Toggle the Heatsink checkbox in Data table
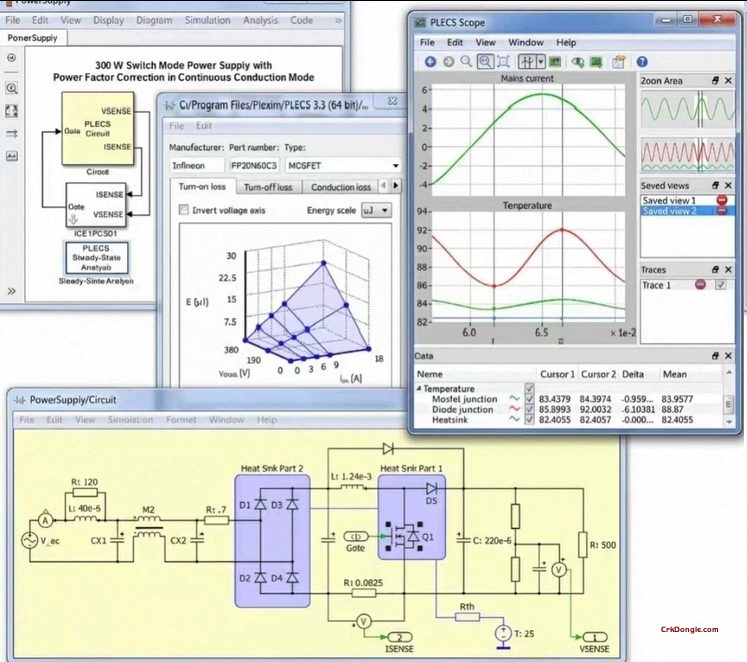The height and width of the screenshot is (662, 747). click(529, 420)
